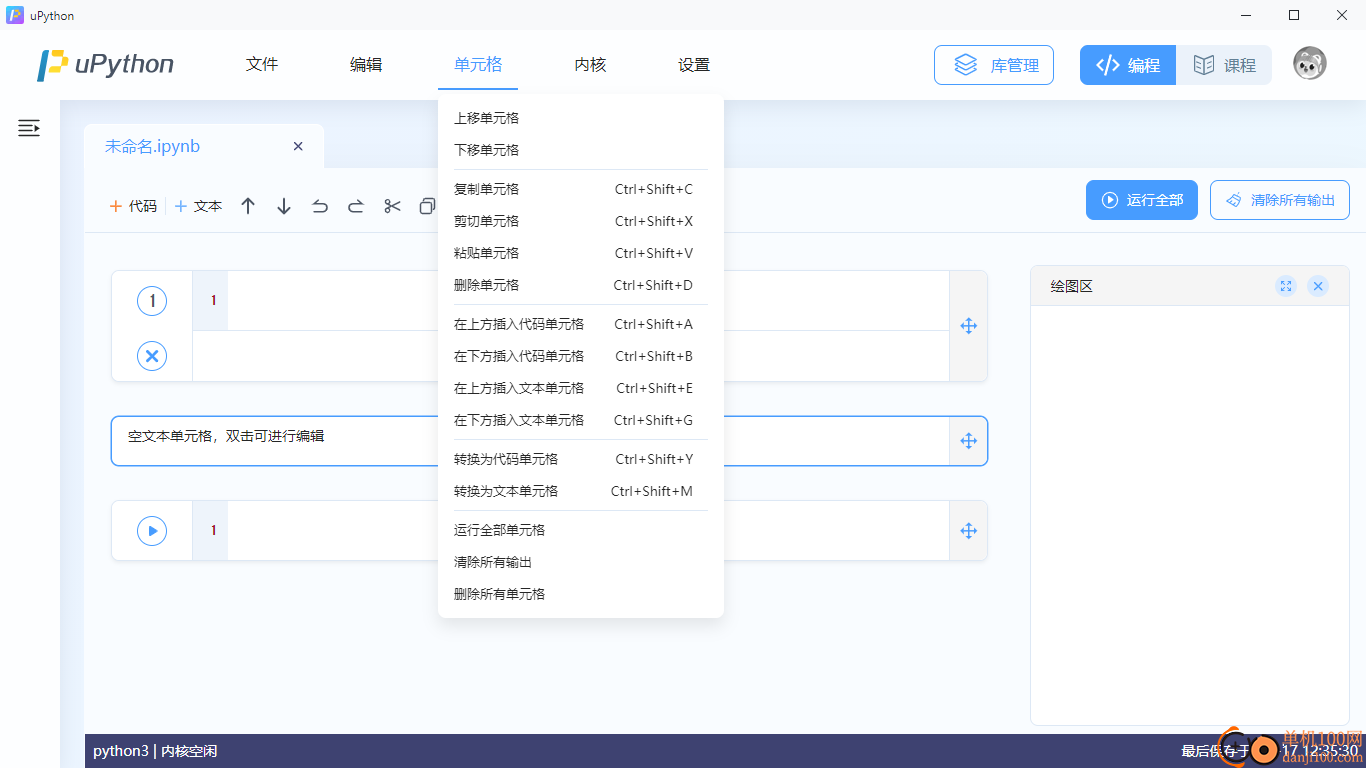The height and width of the screenshot is (768, 1366).
Task: Choose 转换为文本单元格
Action: coord(580,491)
